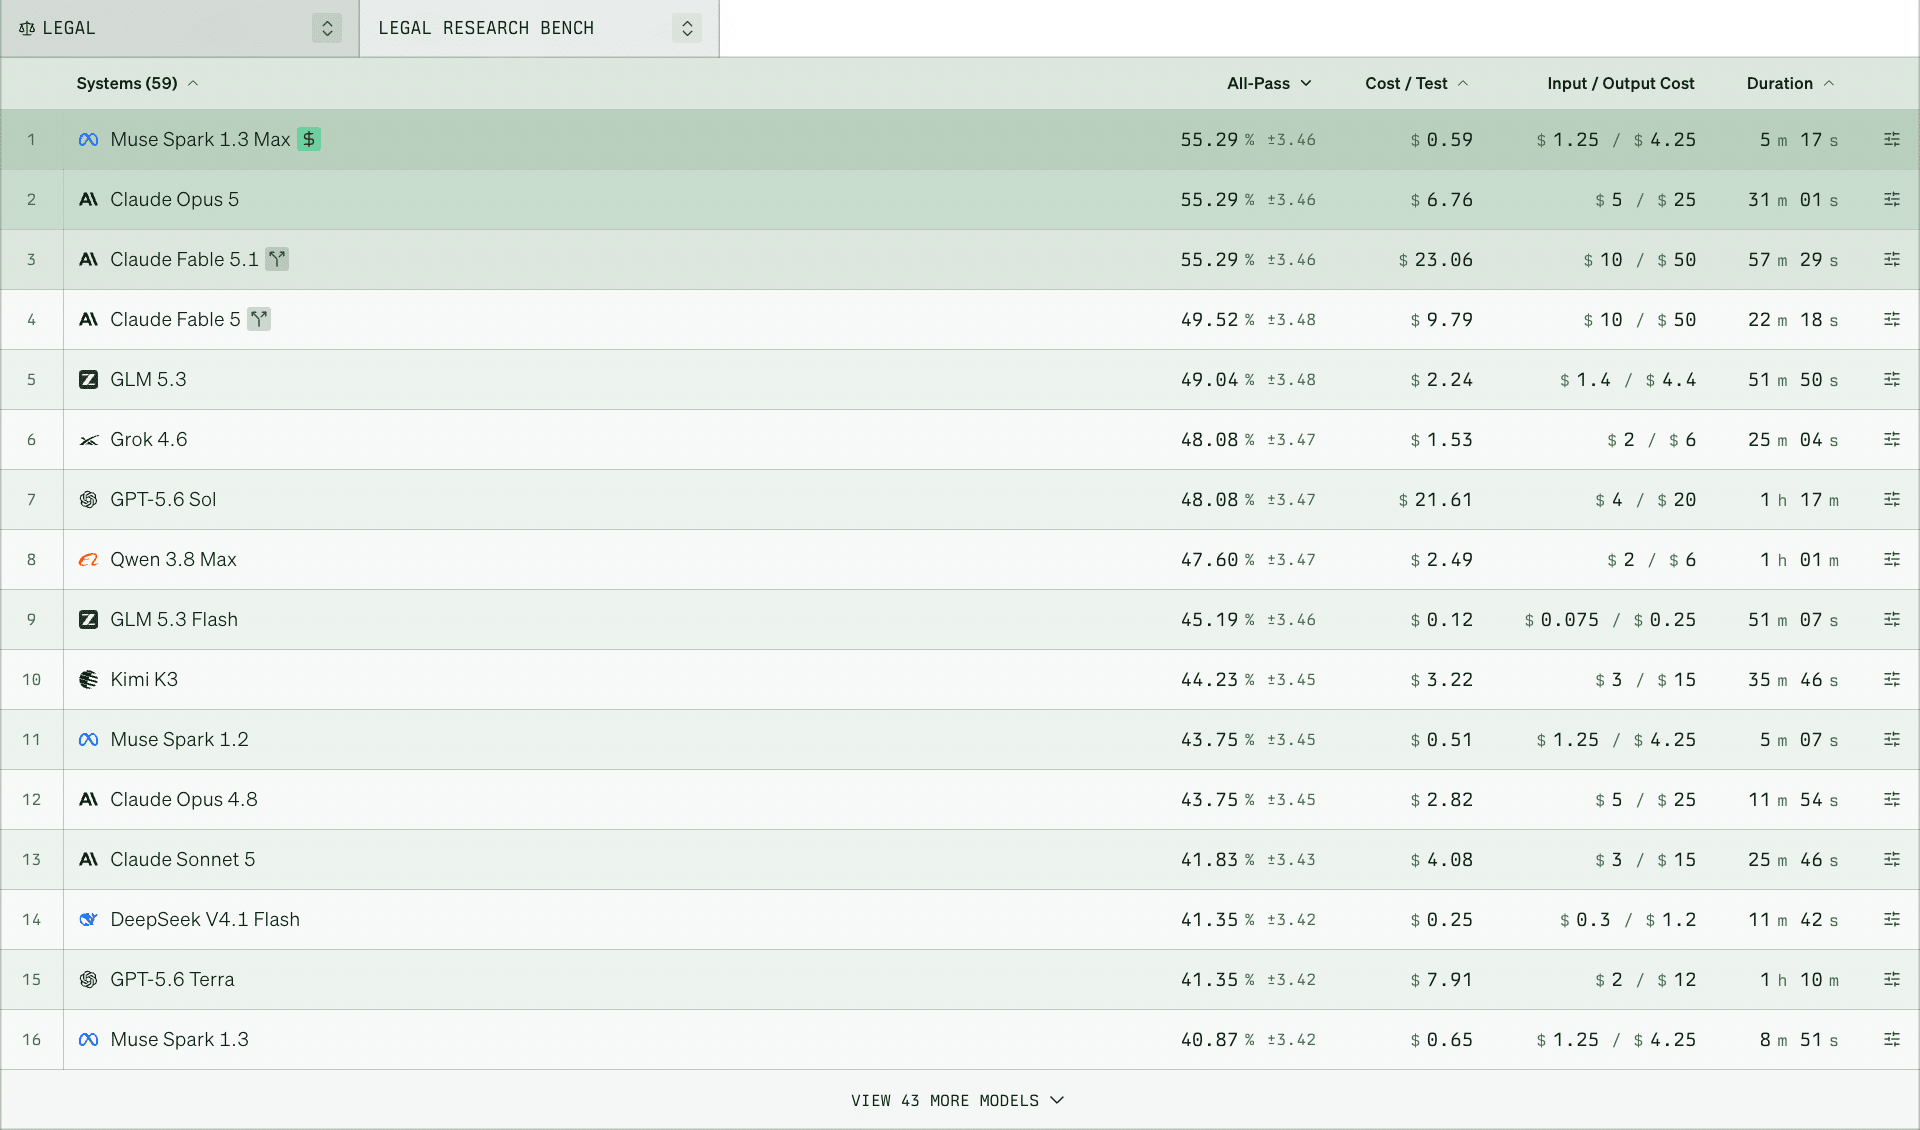Sort by the All-Pass column
The image size is (1920, 1130).
point(1269,84)
